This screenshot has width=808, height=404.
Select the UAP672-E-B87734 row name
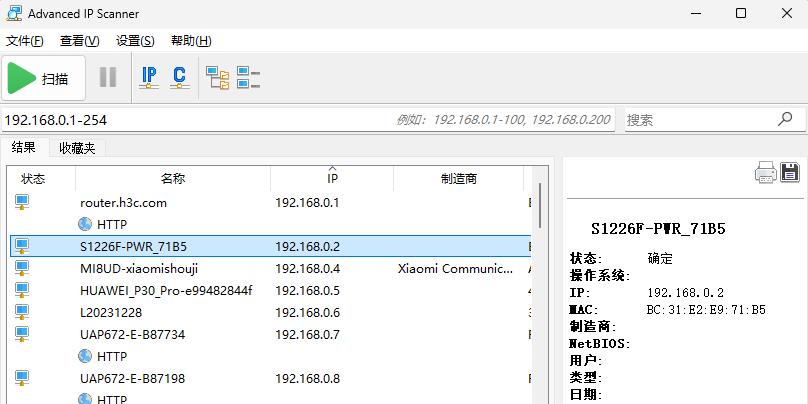pos(132,335)
